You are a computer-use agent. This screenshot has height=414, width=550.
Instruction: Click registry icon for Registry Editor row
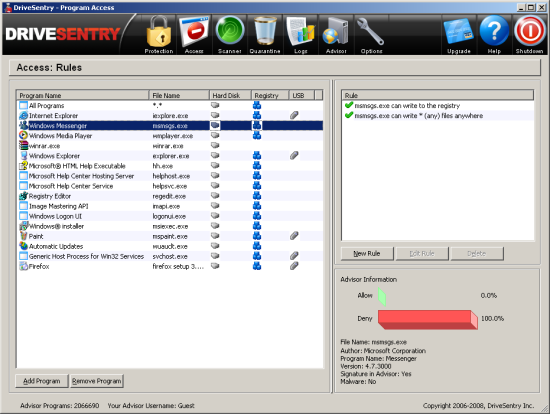click(x=257, y=196)
